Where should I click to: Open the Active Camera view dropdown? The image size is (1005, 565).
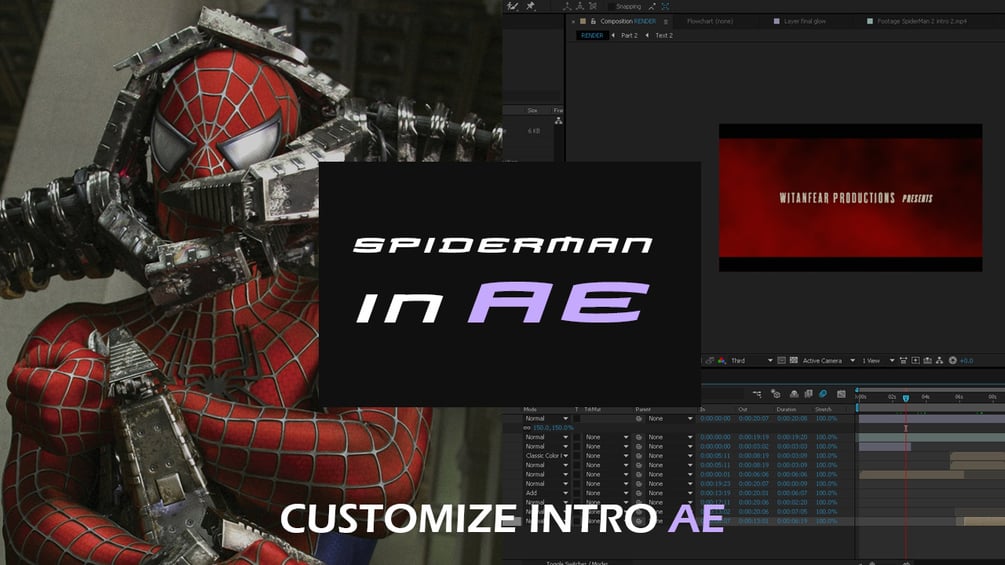(x=829, y=361)
